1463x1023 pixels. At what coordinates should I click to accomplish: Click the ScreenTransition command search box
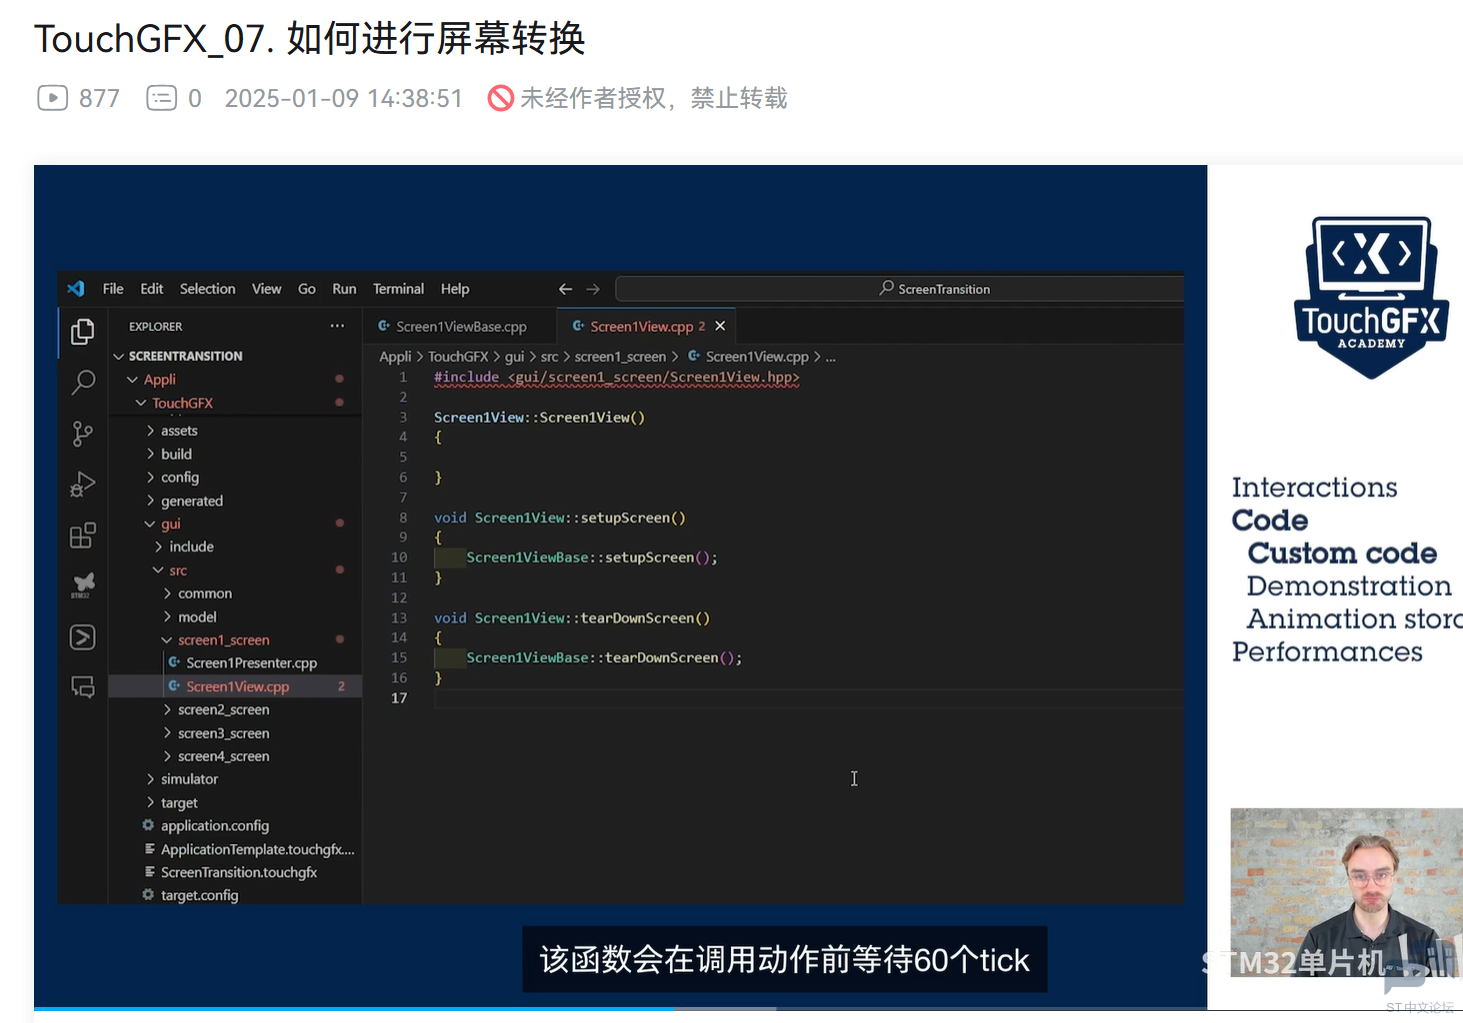click(900, 289)
